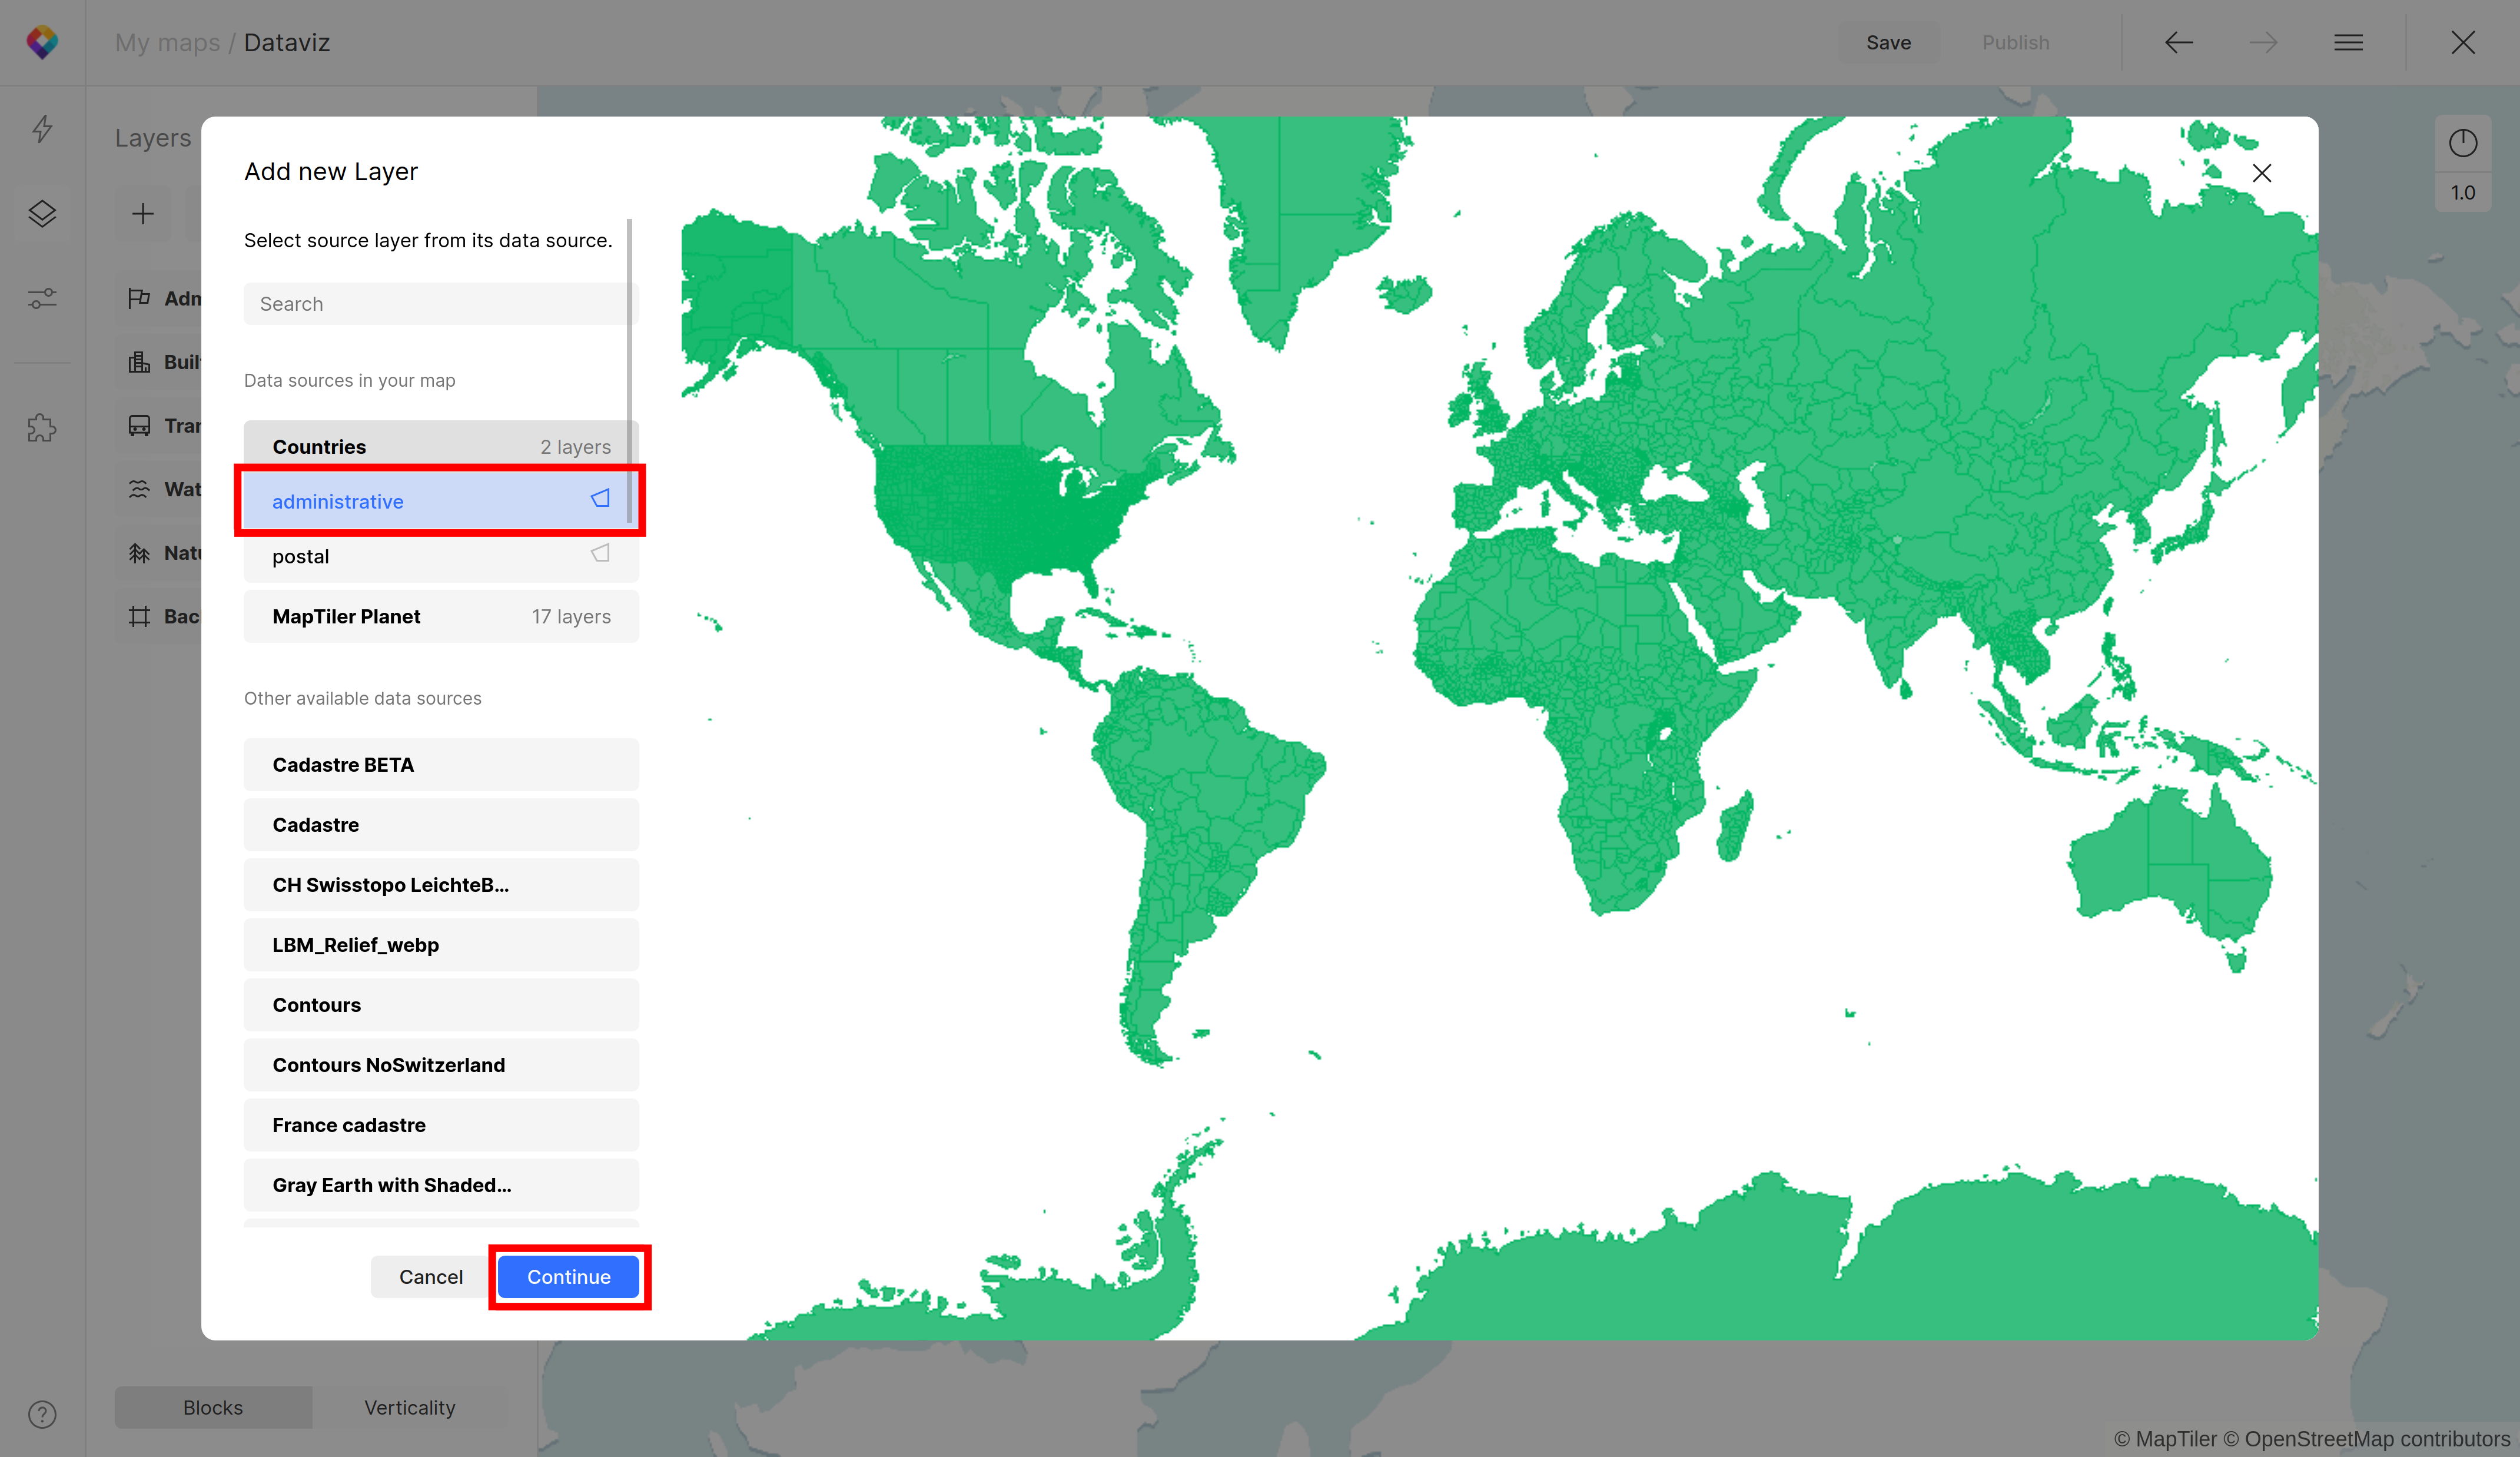Image resolution: width=2520 pixels, height=1457 pixels.
Task: Open the Layers stack sidebar icon
Action: 42,213
